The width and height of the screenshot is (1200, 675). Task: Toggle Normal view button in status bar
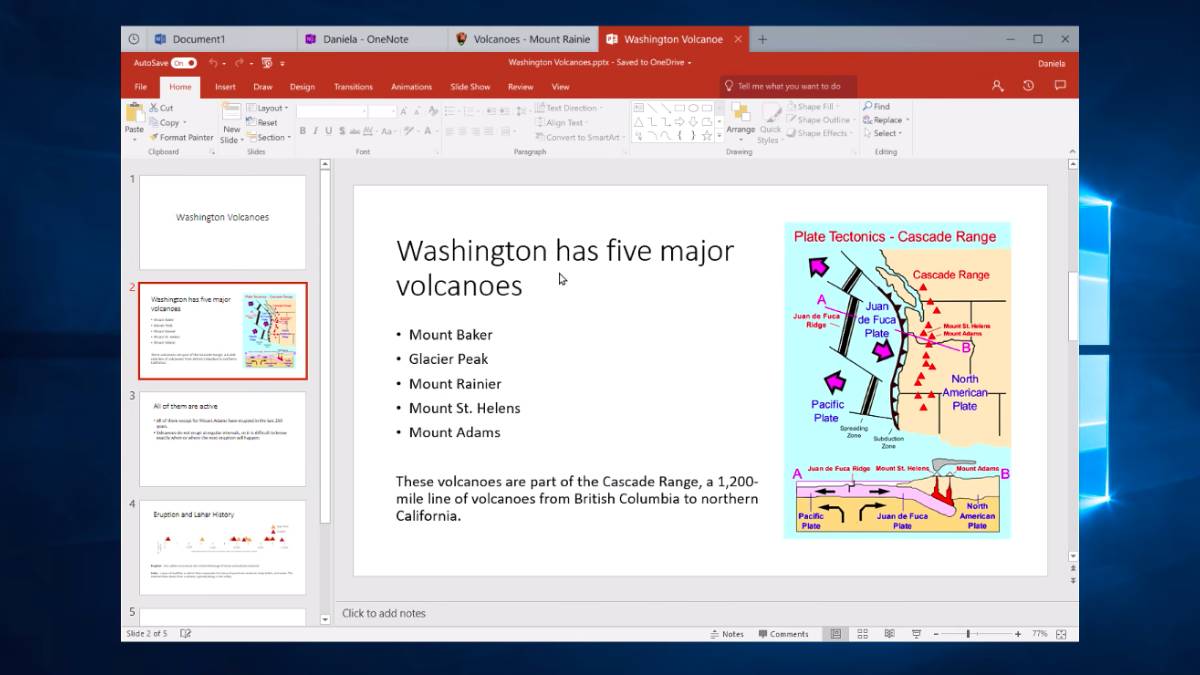click(836, 634)
